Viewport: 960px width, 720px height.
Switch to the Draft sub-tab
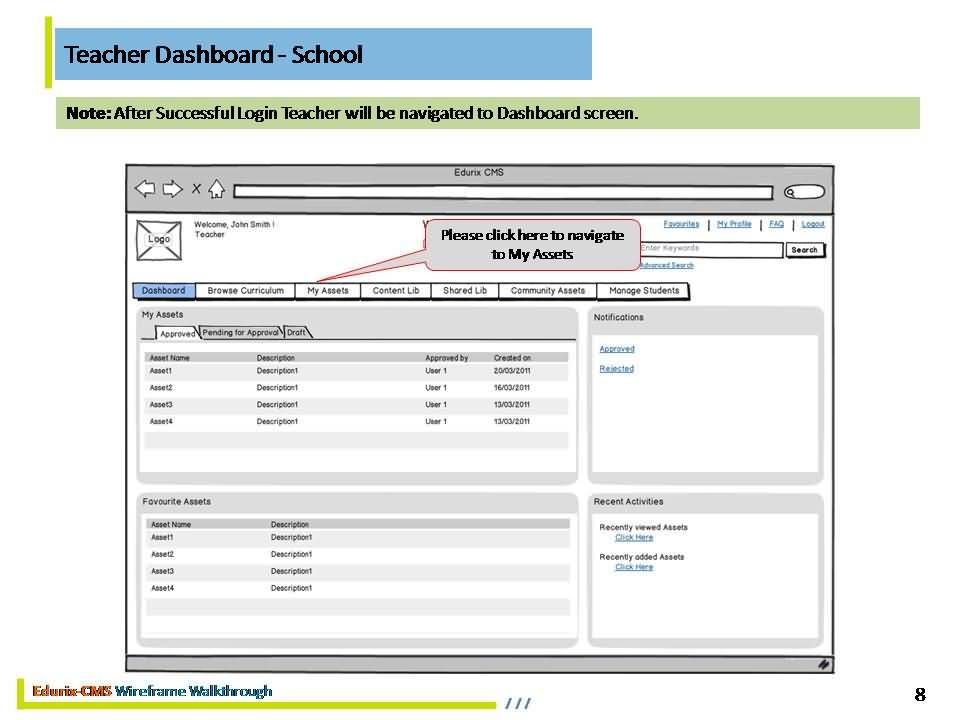pyautogui.click(x=297, y=333)
